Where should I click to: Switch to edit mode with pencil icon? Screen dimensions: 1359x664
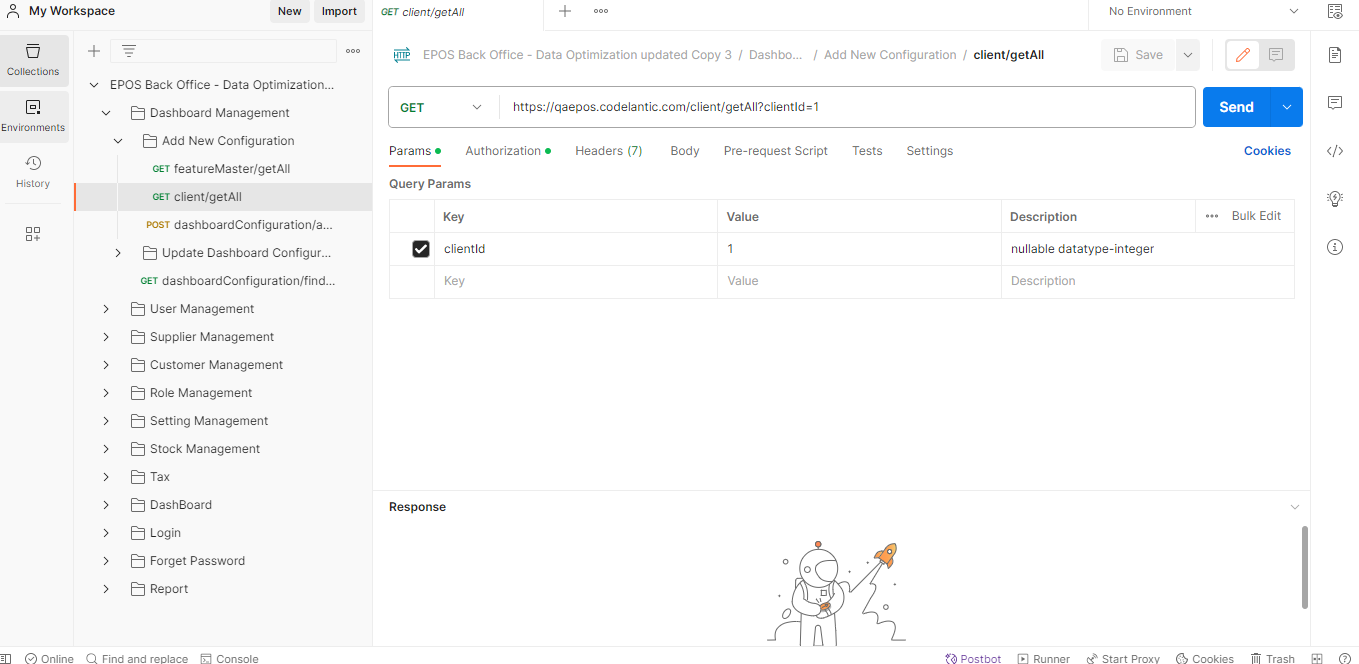(1243, 55)
